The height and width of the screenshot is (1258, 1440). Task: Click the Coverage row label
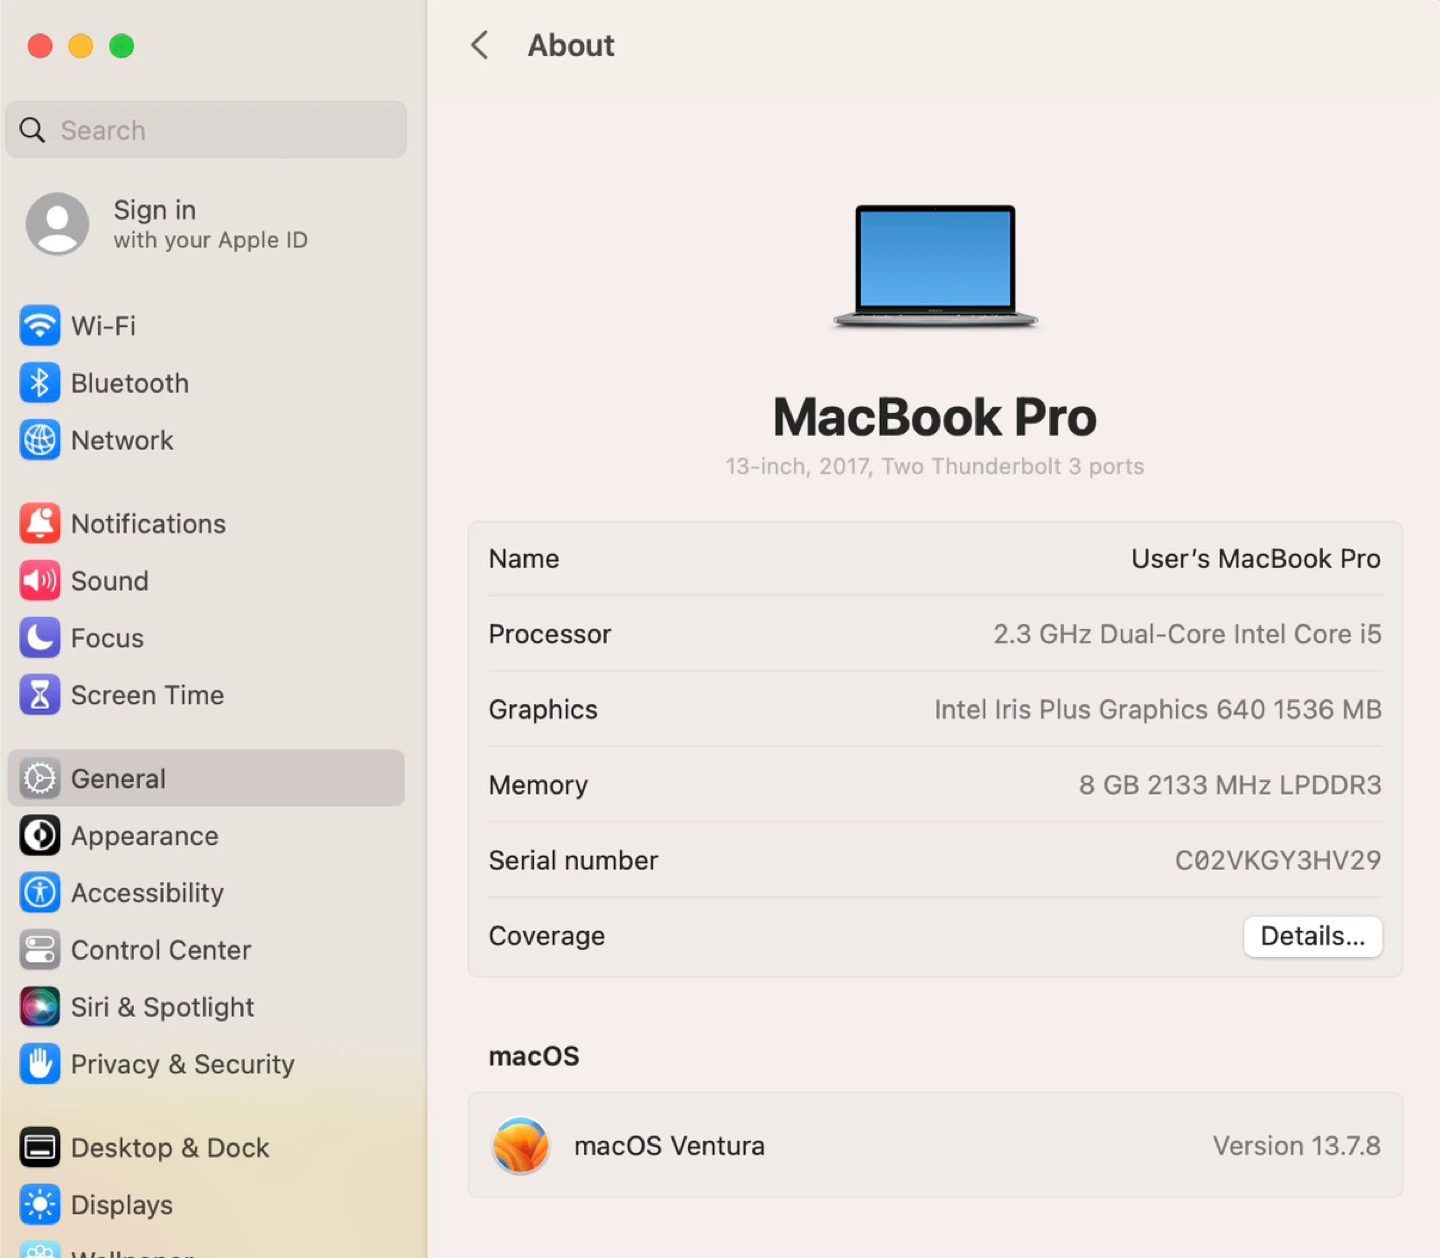pos(547,936)
